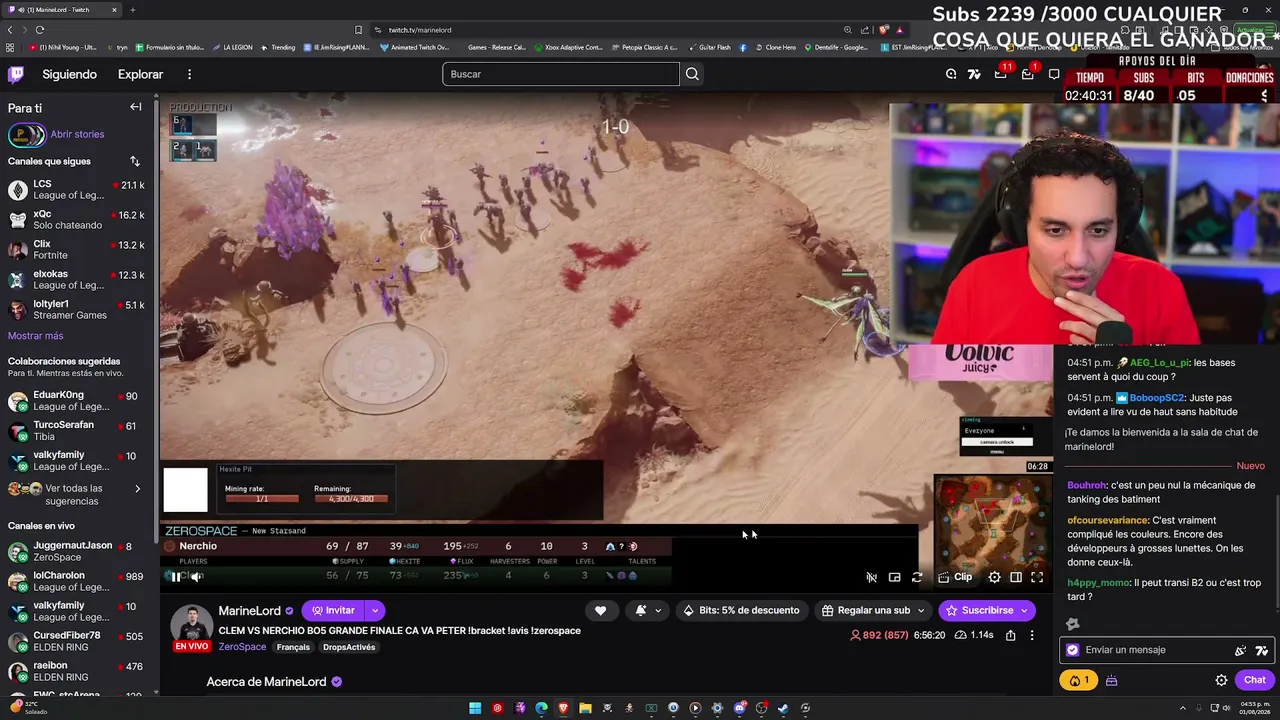
Task: Open the hype streak flame button
Action: point(1079,680)
